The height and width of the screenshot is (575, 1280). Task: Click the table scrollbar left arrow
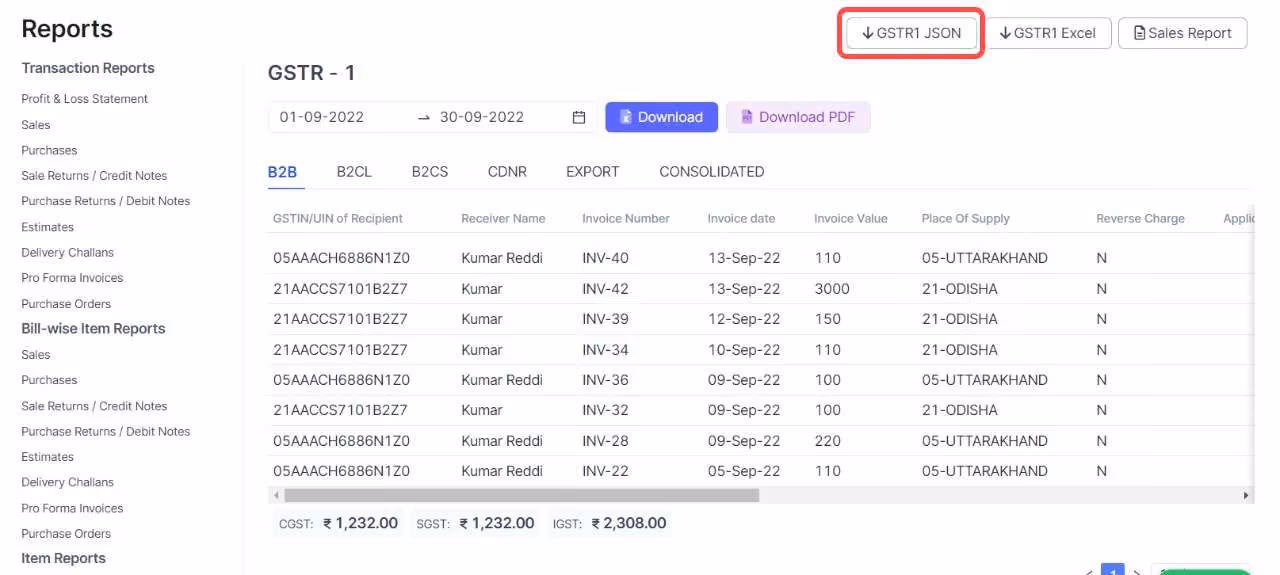tap(275, 495)
